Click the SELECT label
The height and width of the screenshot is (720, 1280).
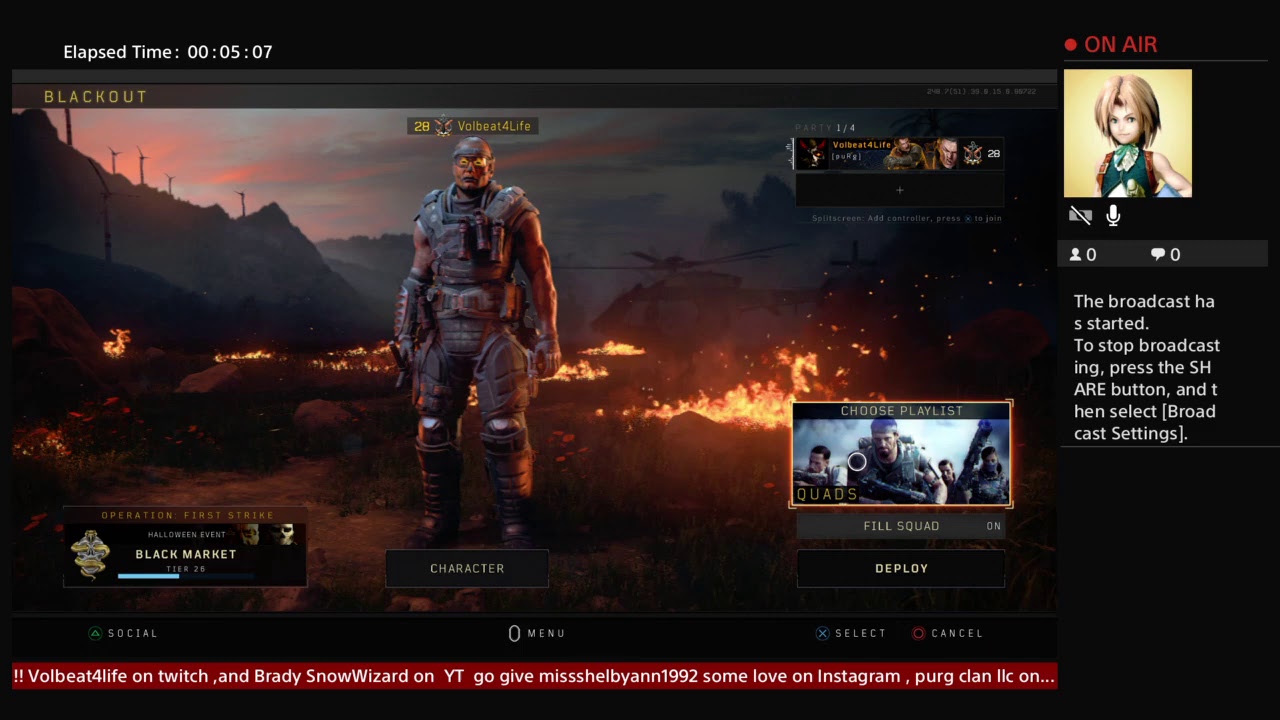tap(861, 633)
